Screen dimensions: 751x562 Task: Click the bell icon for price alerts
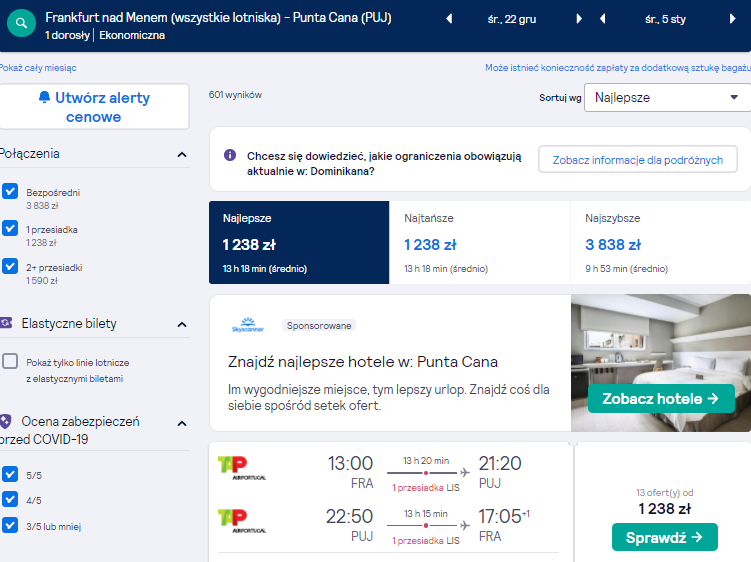click(44, 97)
